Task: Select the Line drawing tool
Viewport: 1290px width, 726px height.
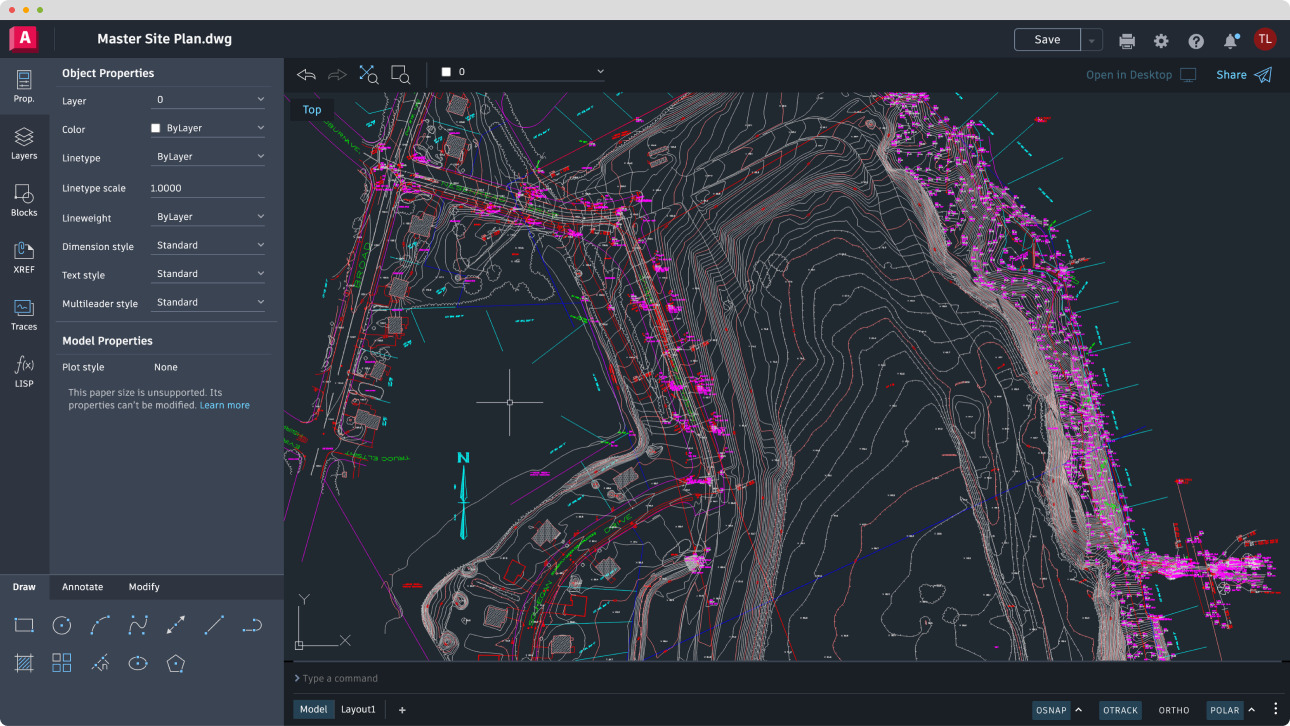Action: pyautogui.click(x=213, y=624)
